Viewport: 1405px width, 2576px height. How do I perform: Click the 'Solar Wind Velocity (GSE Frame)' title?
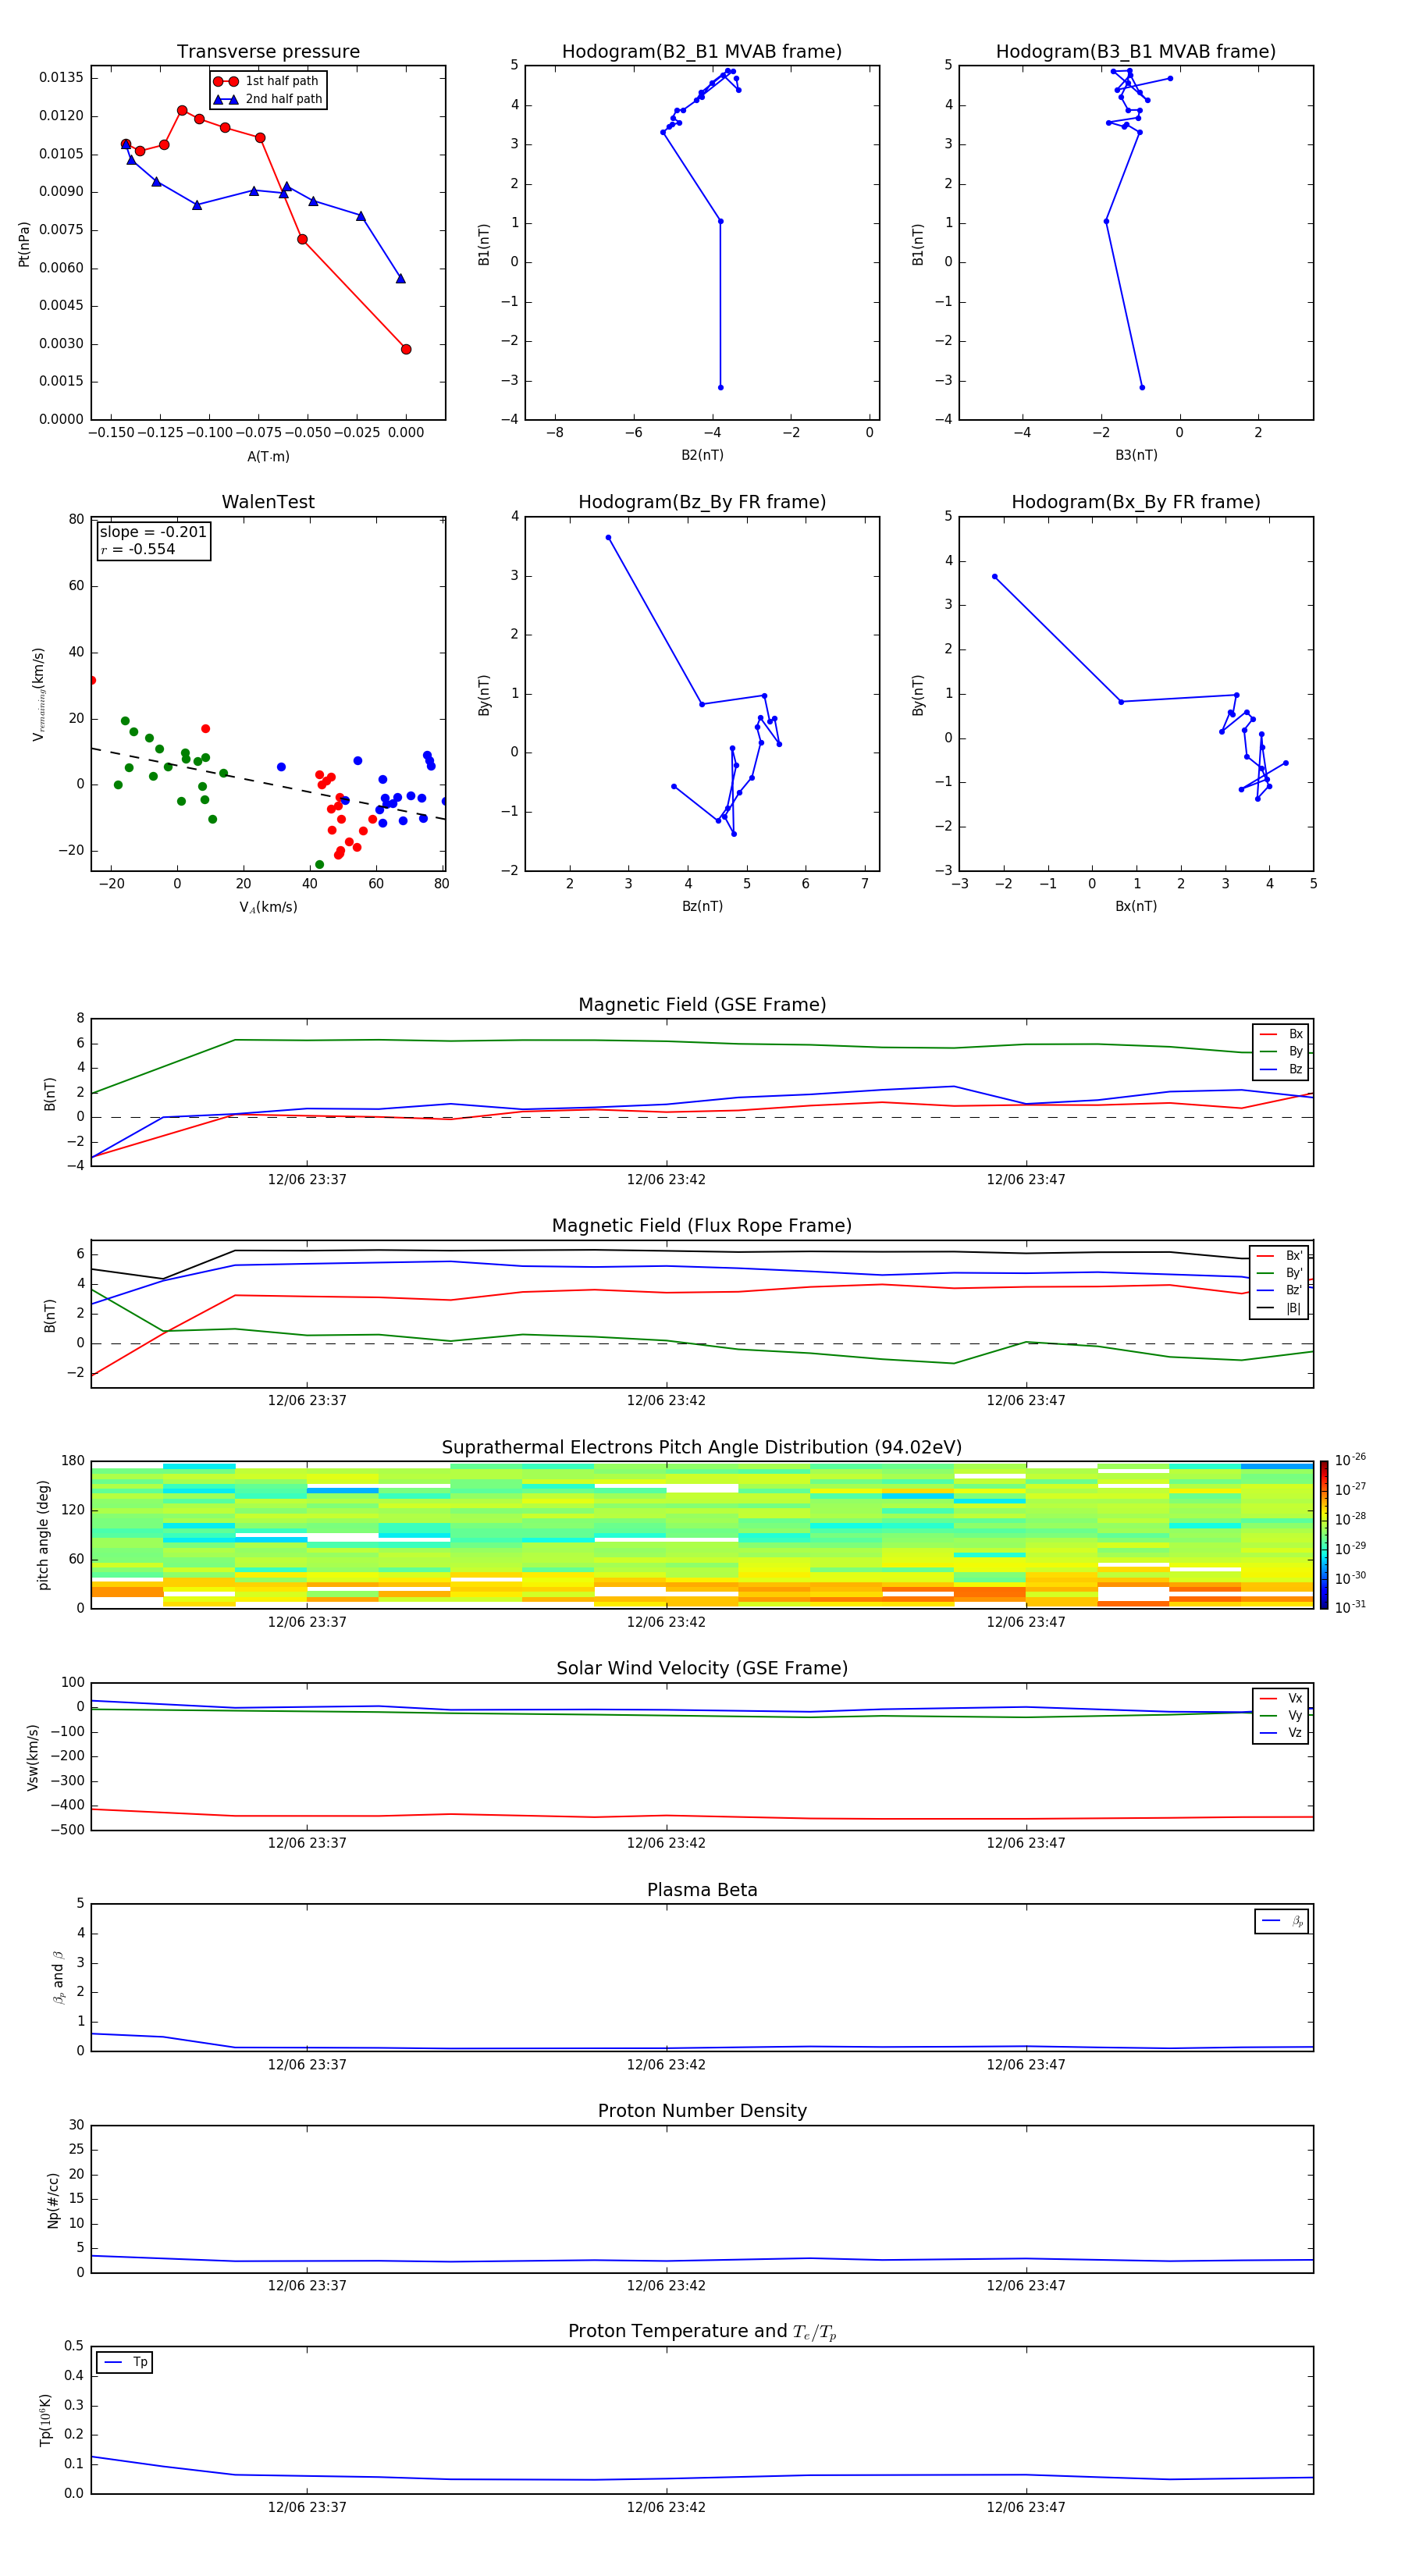coord(702,1669)
